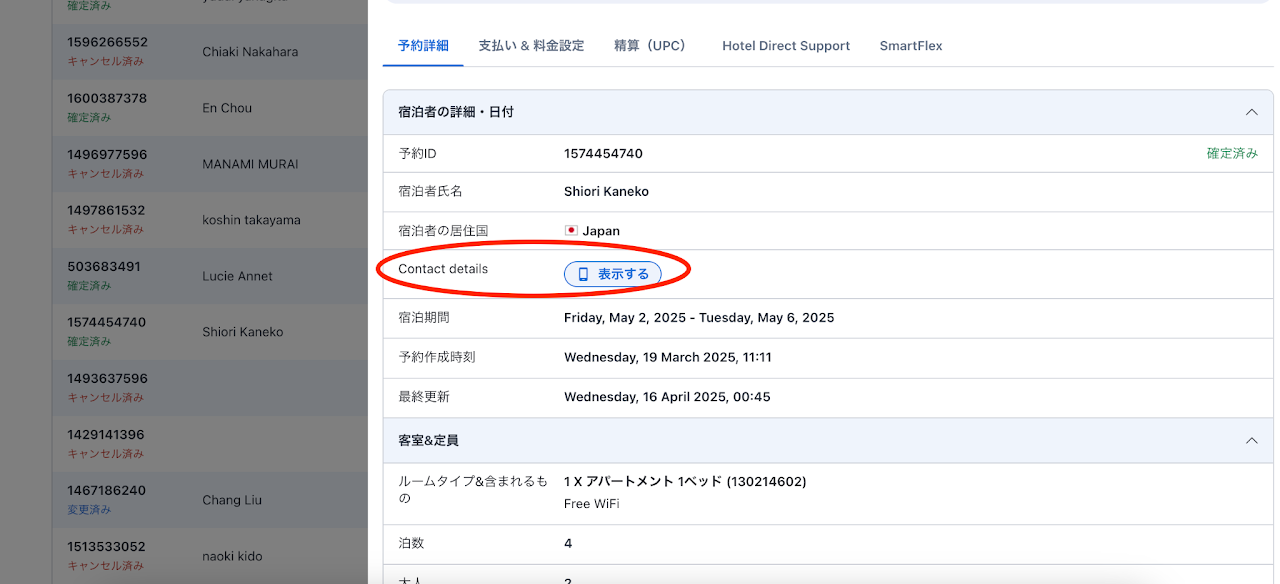
Task: Open reservation ID 1493637596
Action: pos(107,379)
